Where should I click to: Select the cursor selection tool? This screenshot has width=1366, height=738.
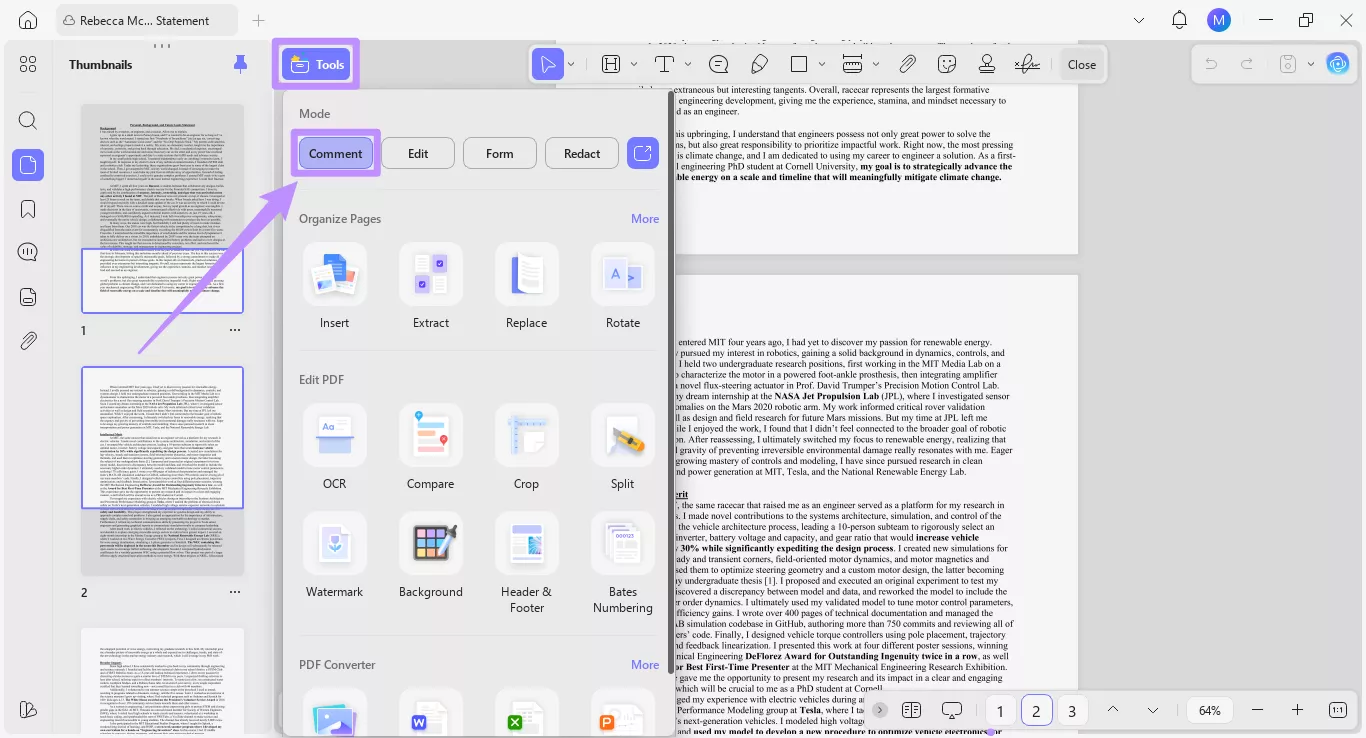548,64
